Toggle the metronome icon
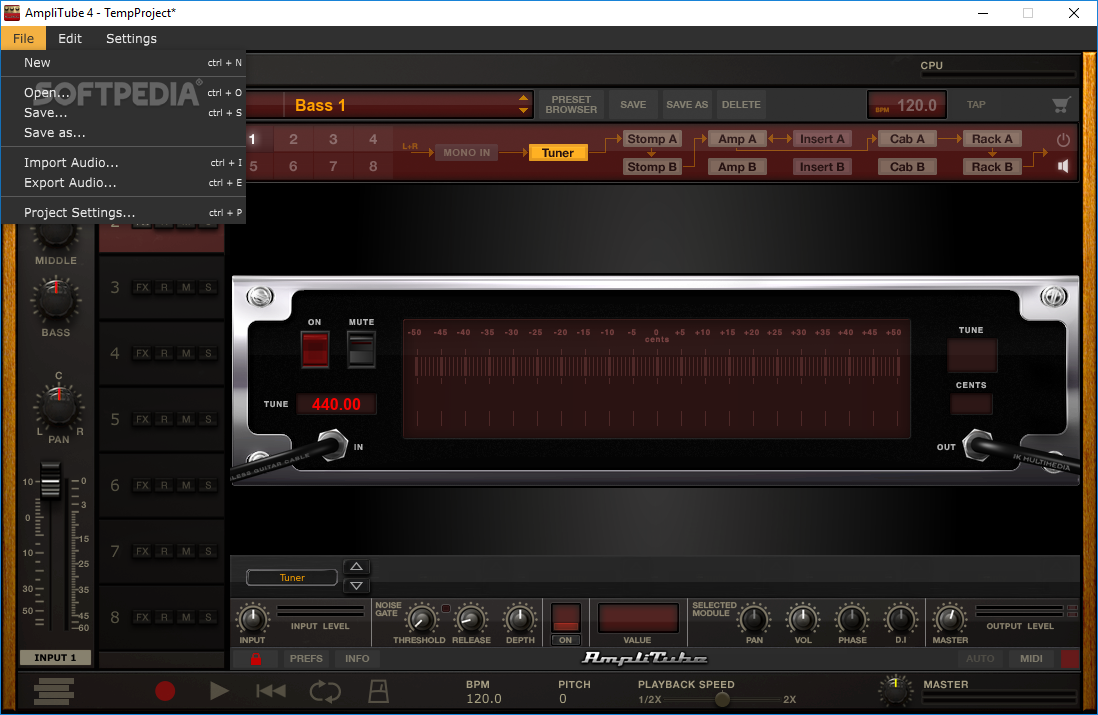 pos(378,691)
